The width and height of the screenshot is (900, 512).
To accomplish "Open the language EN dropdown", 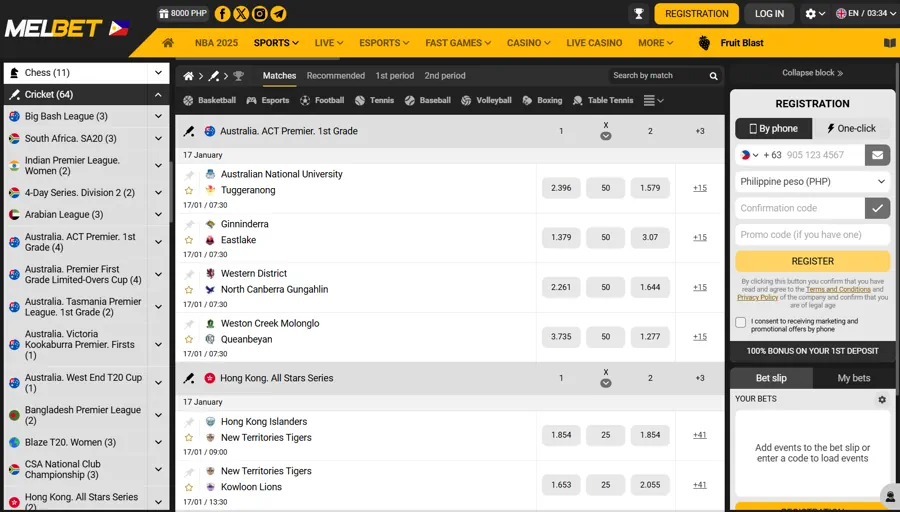I will click(x=864, y=13).
